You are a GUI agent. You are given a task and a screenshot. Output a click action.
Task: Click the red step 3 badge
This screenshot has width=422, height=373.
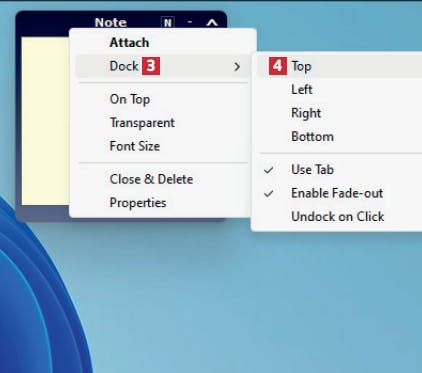tap(151, 66)
